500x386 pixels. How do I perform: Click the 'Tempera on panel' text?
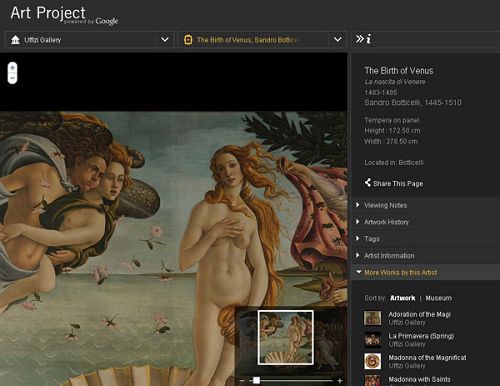(x=392, y=120)
